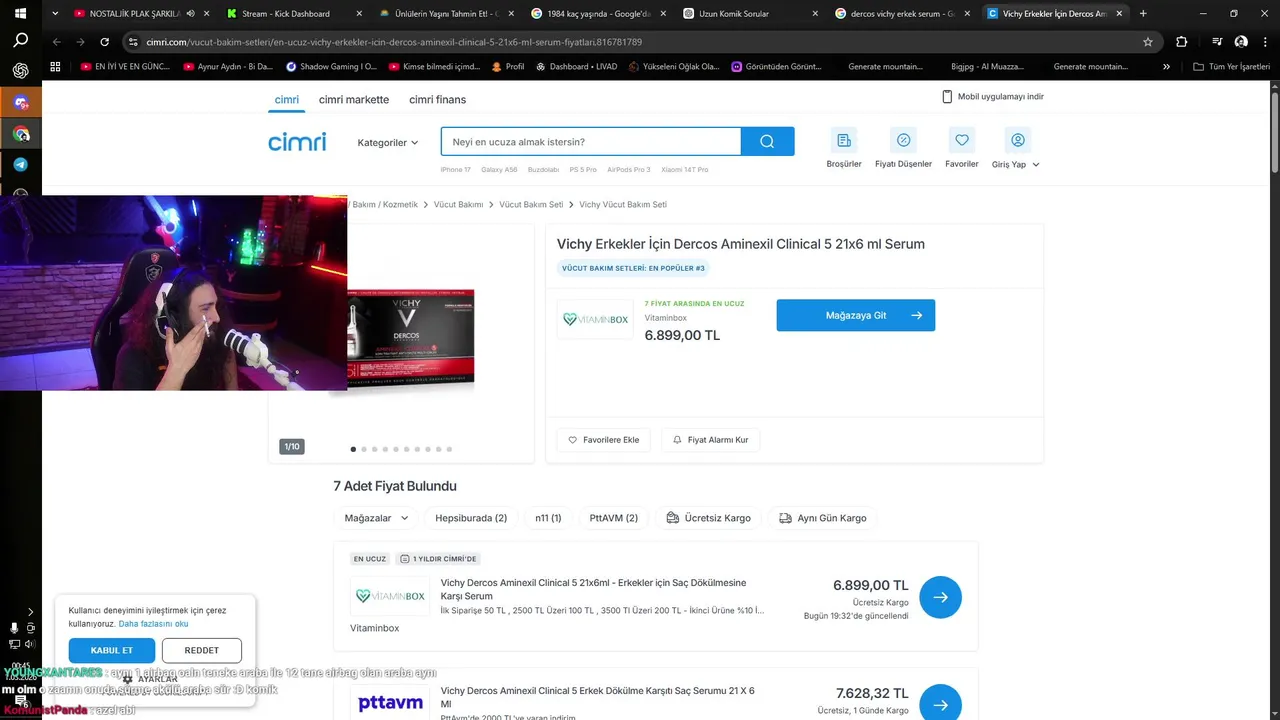Bookmark page with star icon
1280x720 pixels.
1148,42
